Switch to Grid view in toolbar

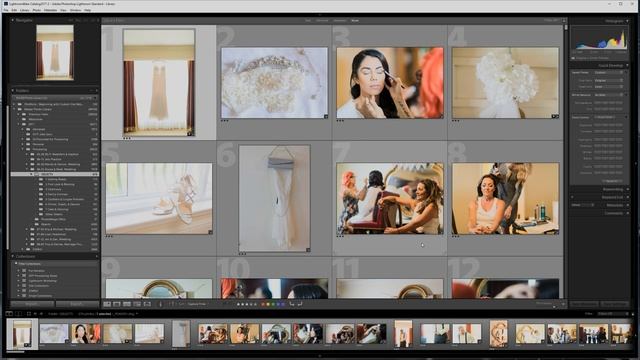click(x=107, y=304)
